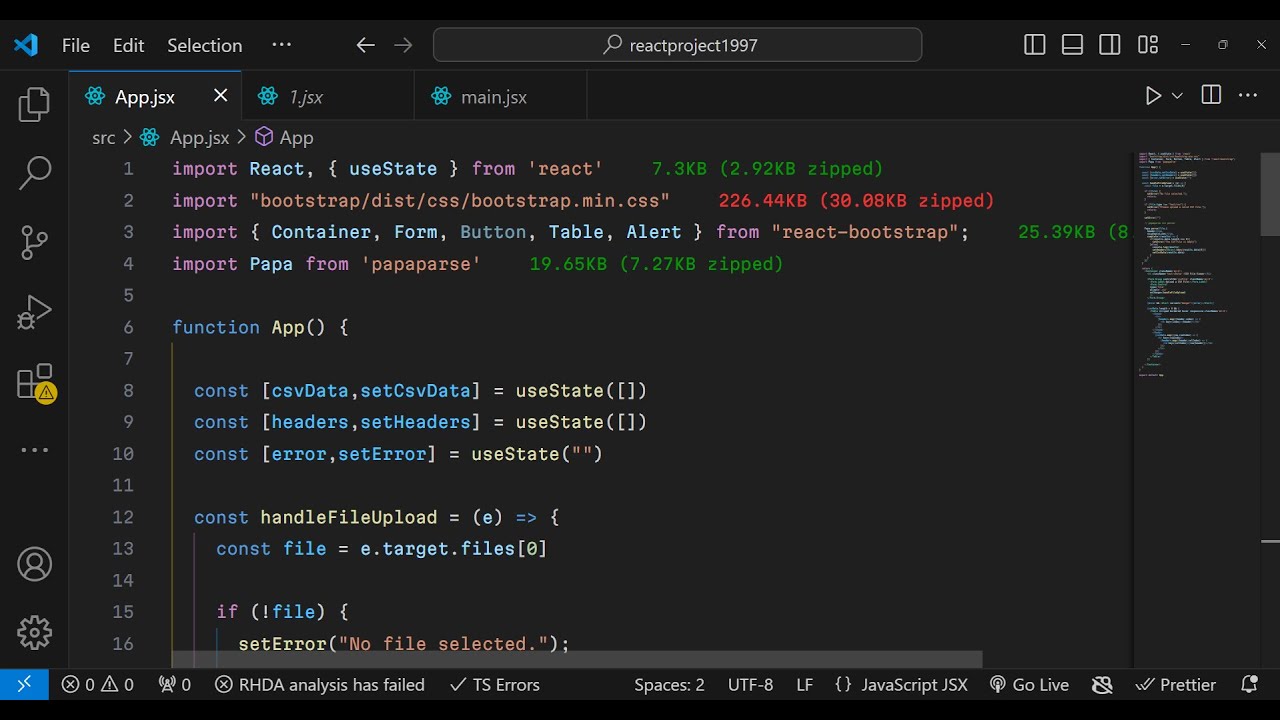Select language mode JavaScript JSX
Screen dimensions: 1280x720
coord(901,684)
